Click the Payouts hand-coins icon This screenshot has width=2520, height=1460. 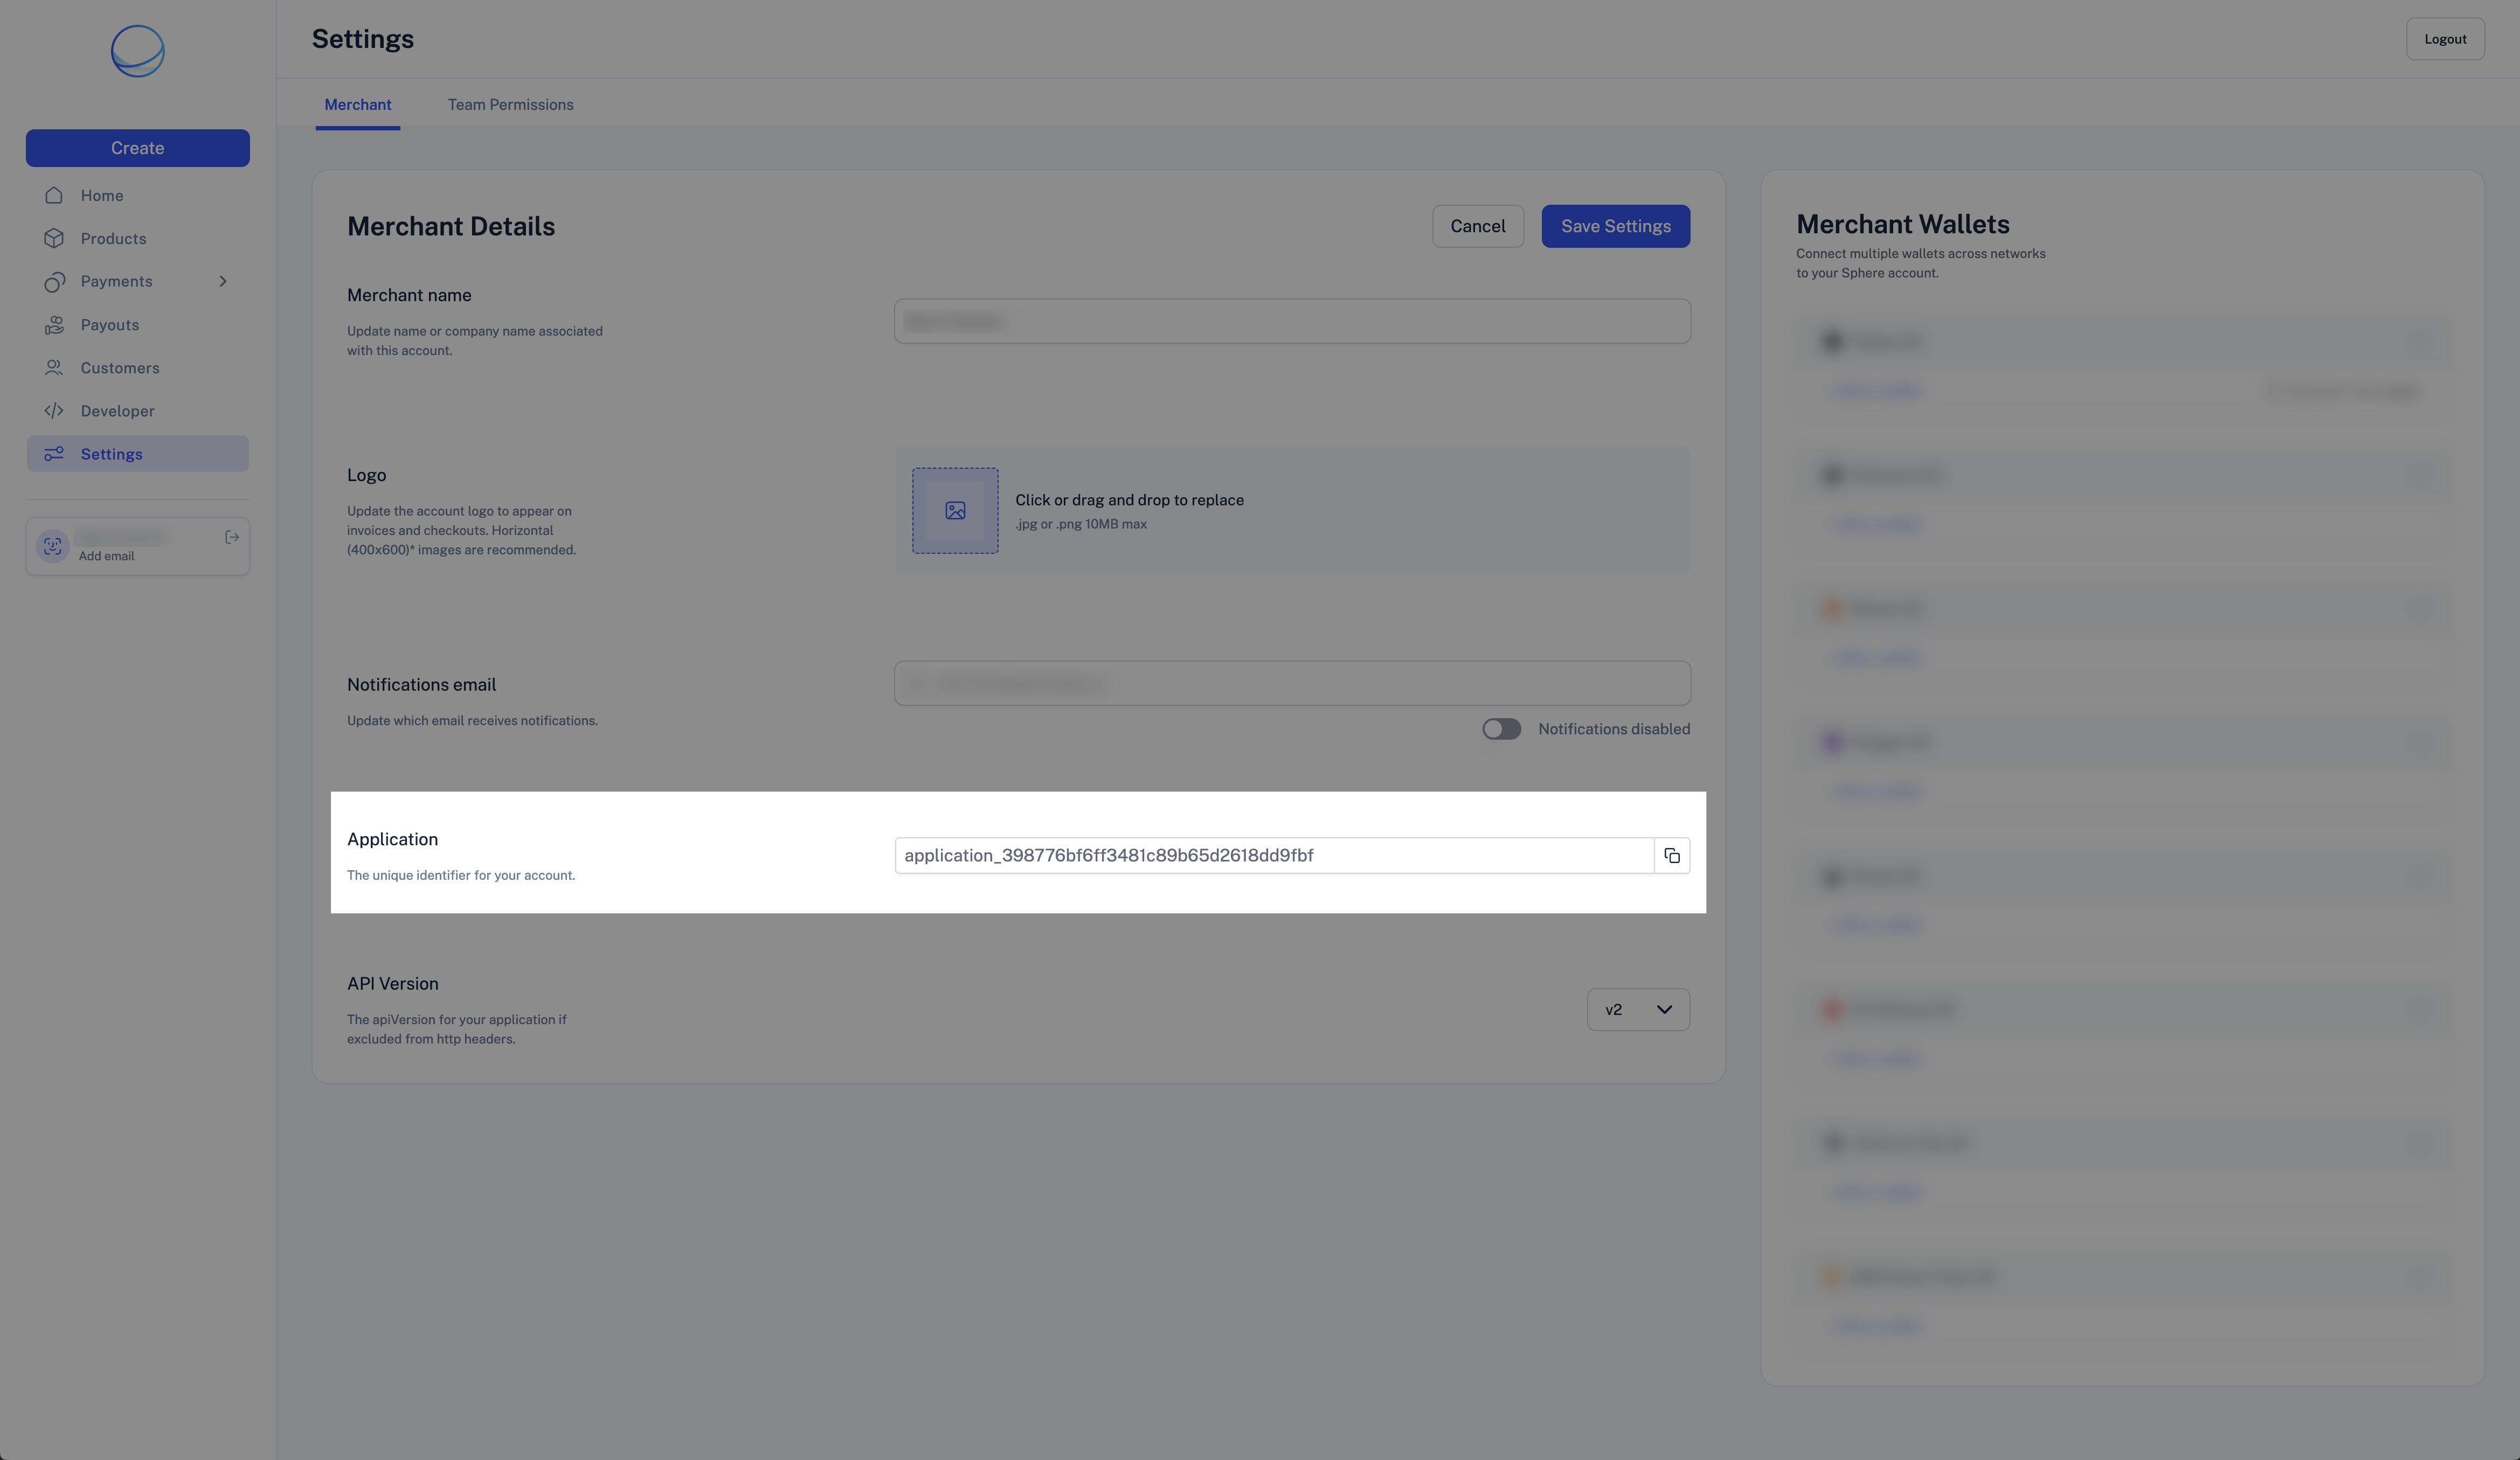[54, 325]
